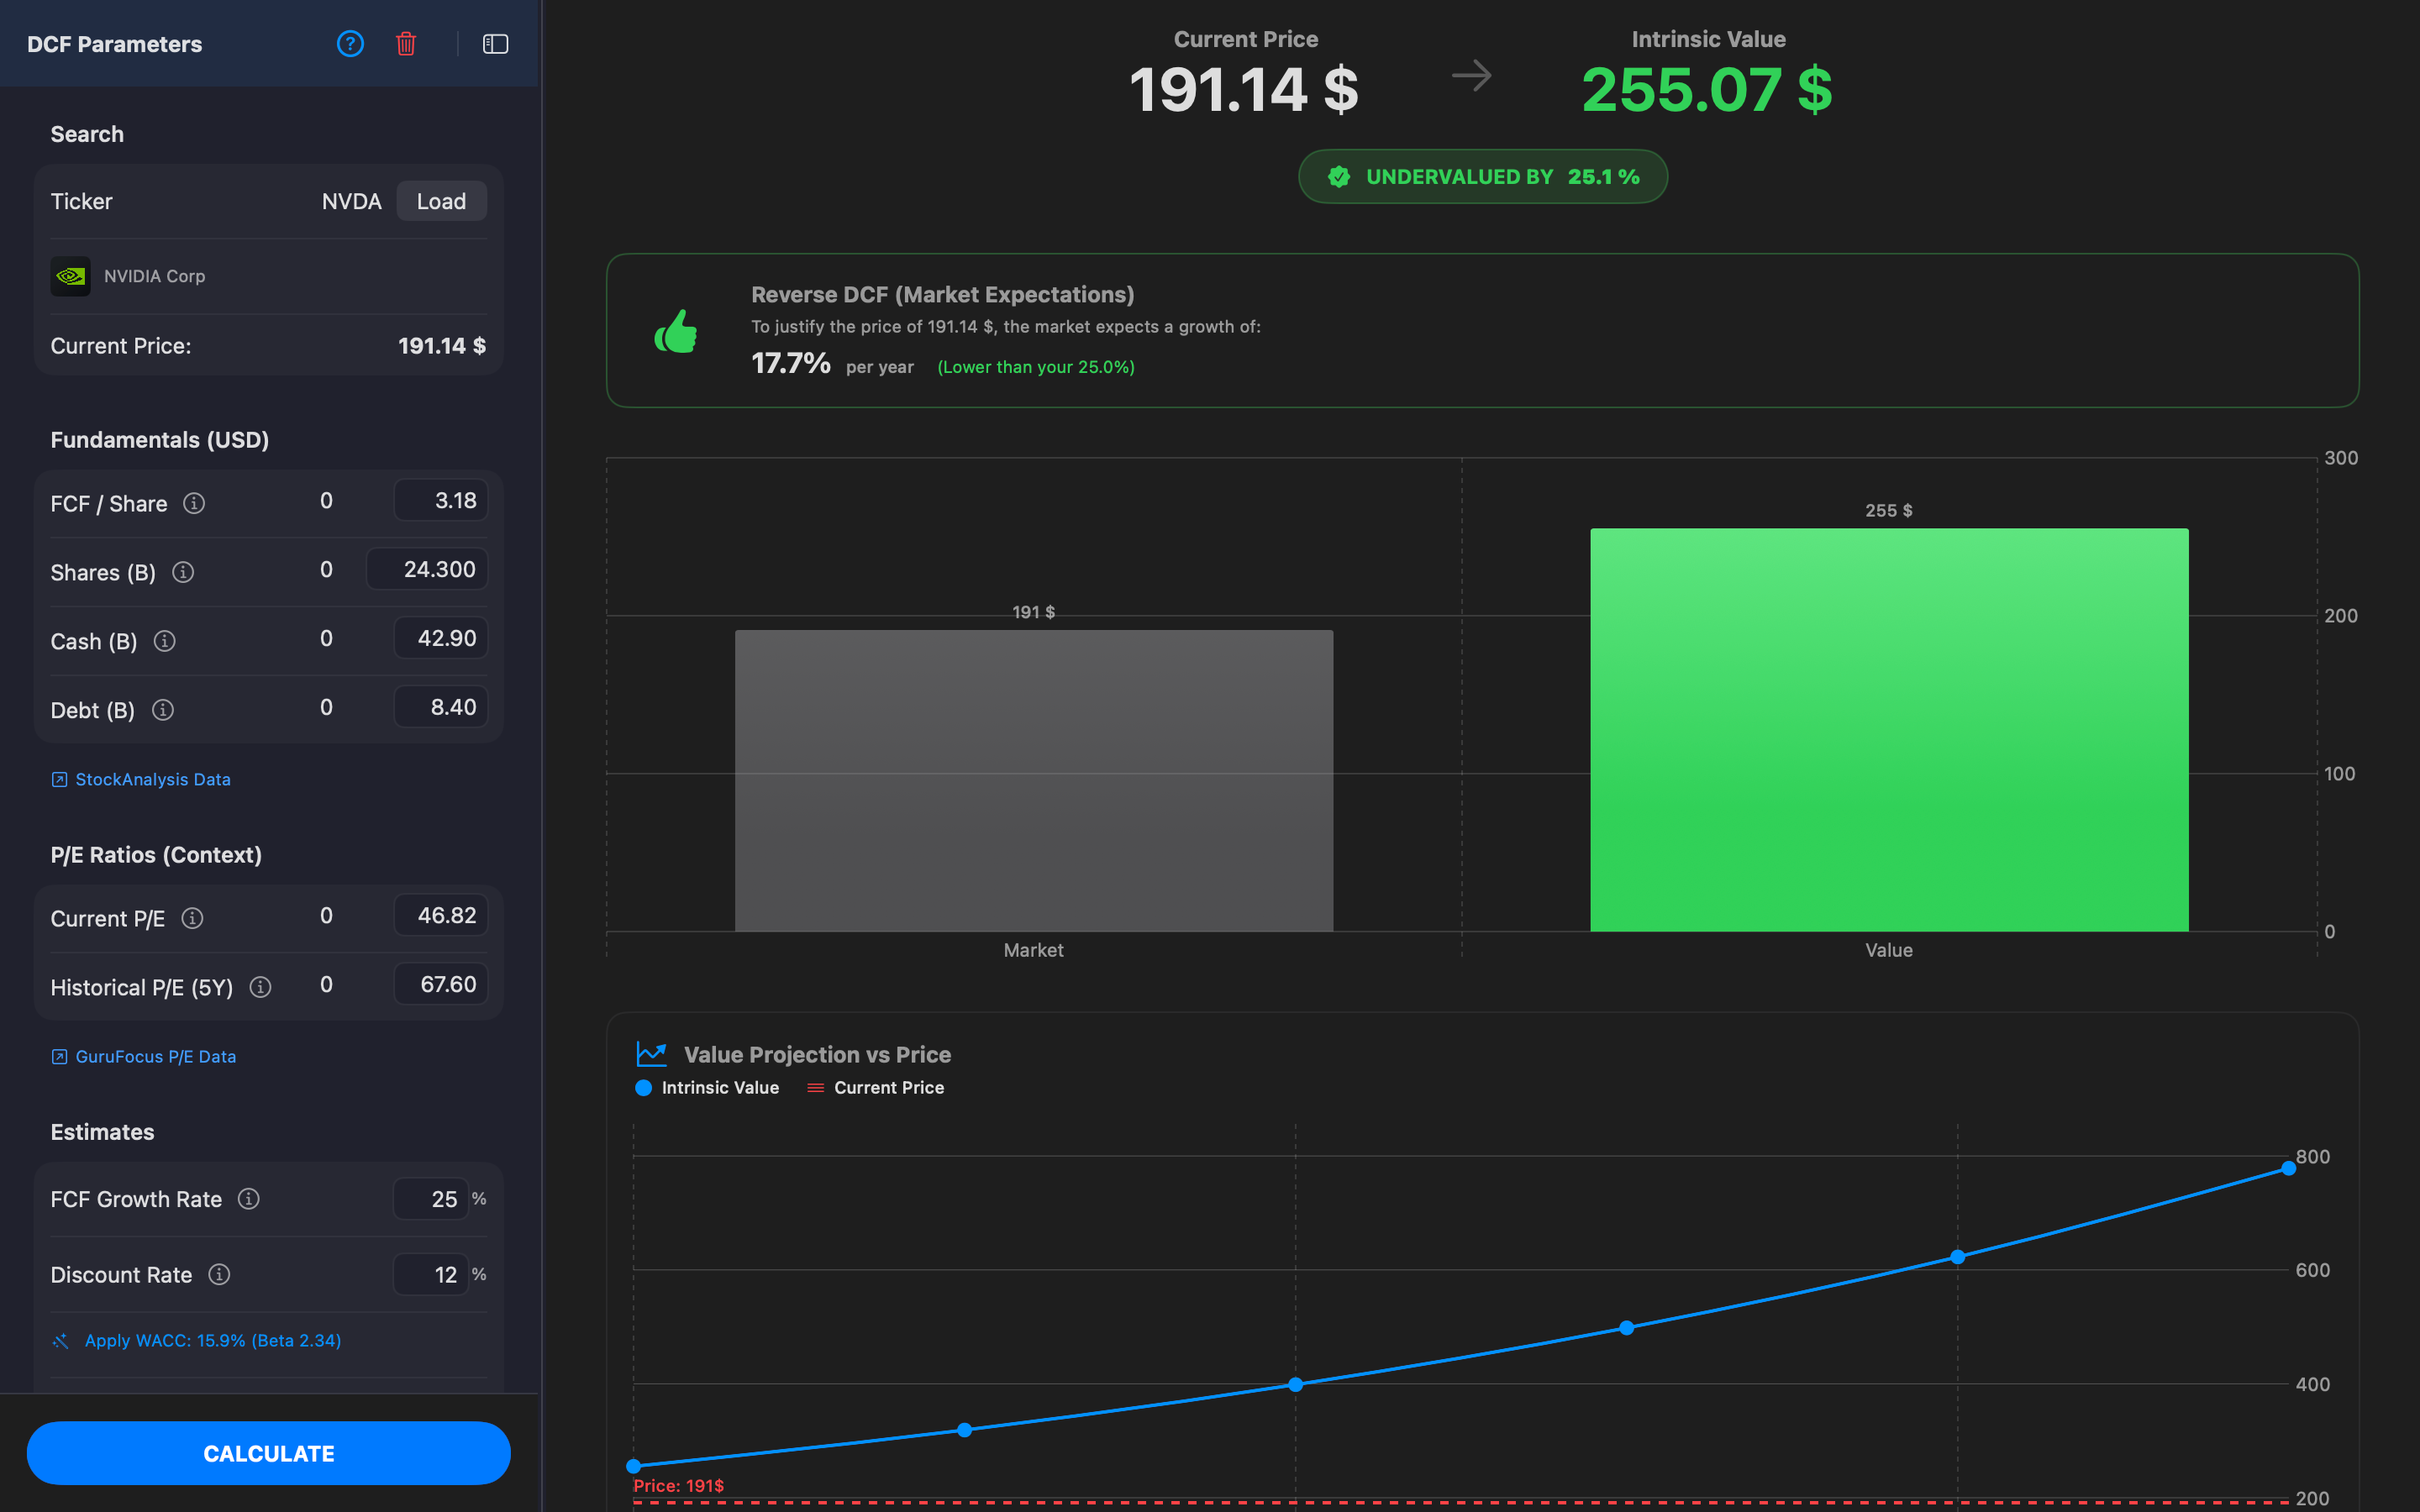The height and width of the screenshot is (1512, 2420).
Task: Toggle the Intrinsic Value series in the legend
Action: click(708, 1087)
